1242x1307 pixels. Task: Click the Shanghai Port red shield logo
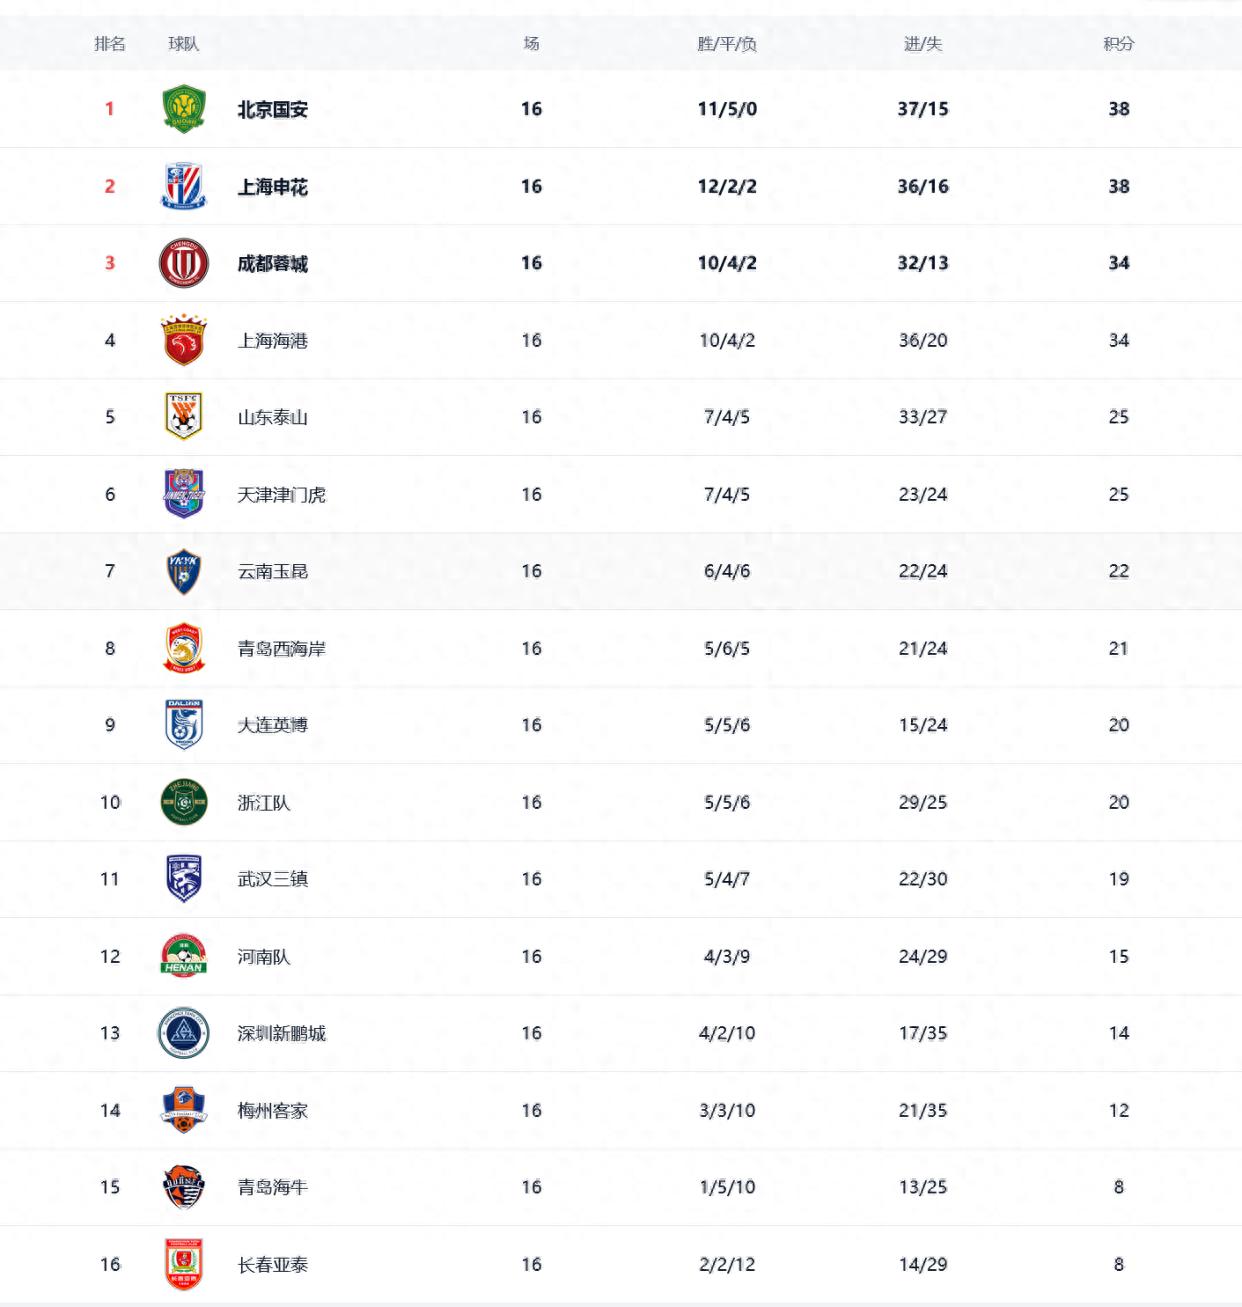pos(184,340)
